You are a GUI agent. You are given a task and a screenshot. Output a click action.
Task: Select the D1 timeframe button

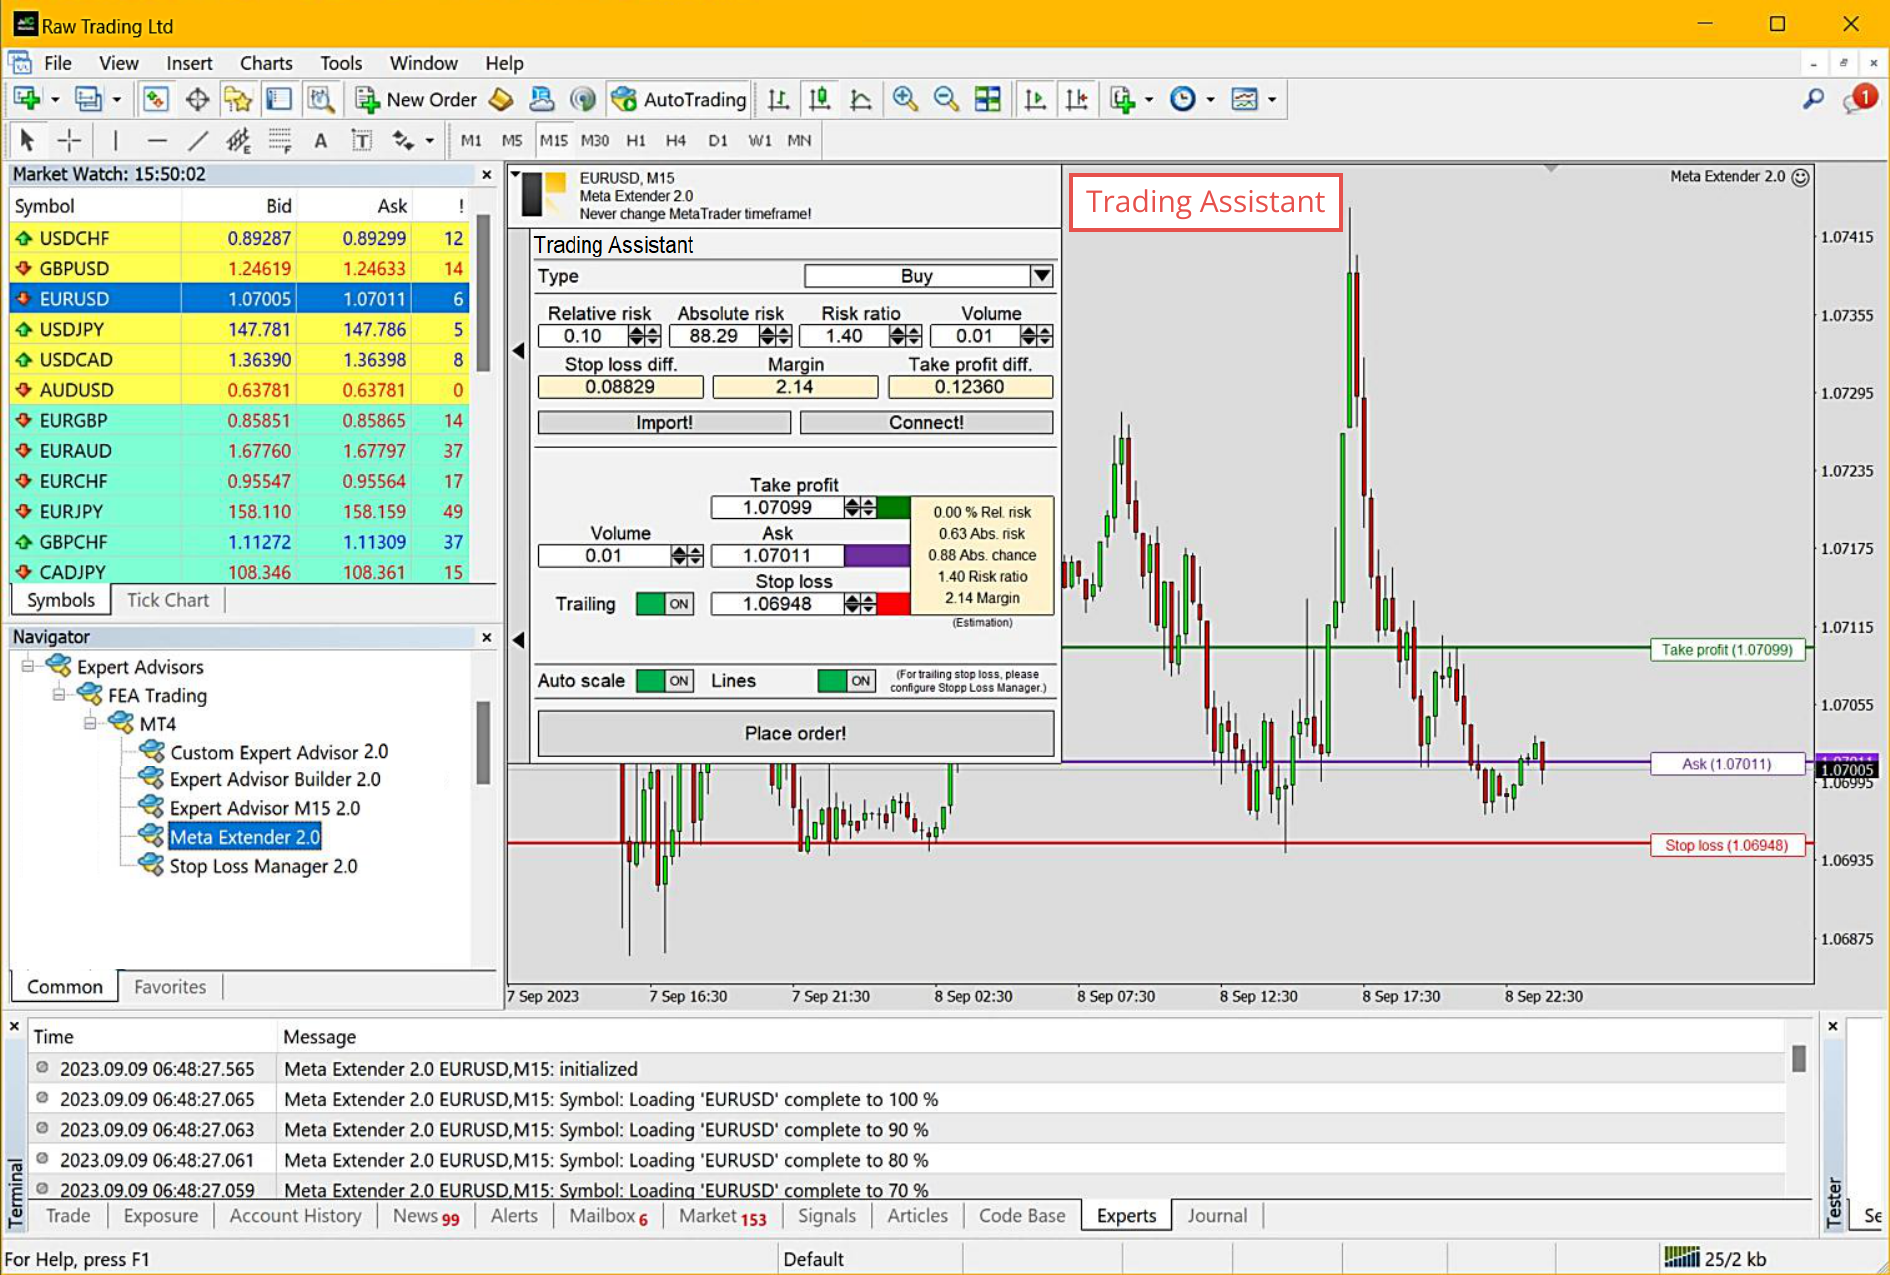[718, 140]
